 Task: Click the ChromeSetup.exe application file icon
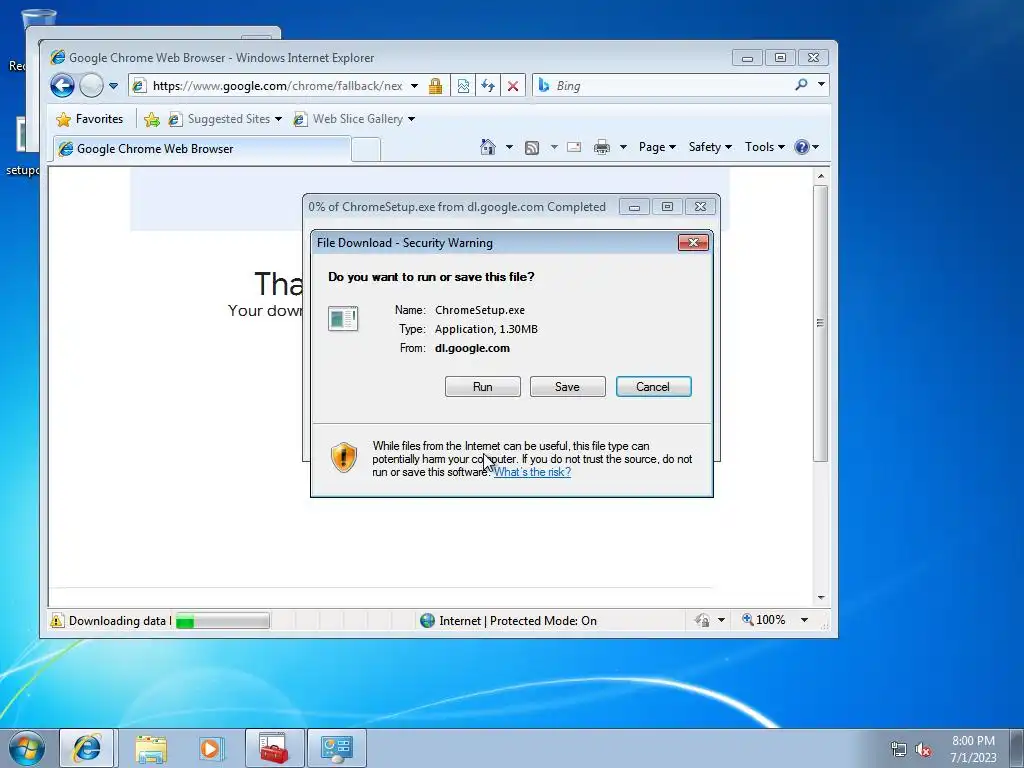(343, 319)
